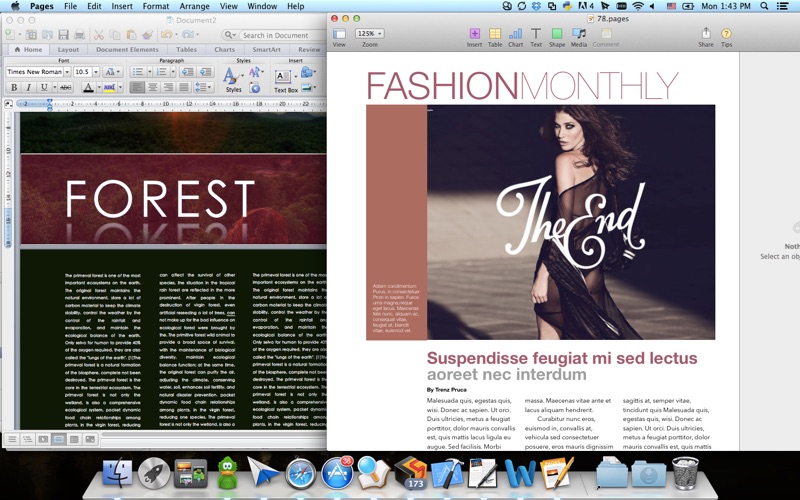Click Redo arrow in Word toolbar

187,35
